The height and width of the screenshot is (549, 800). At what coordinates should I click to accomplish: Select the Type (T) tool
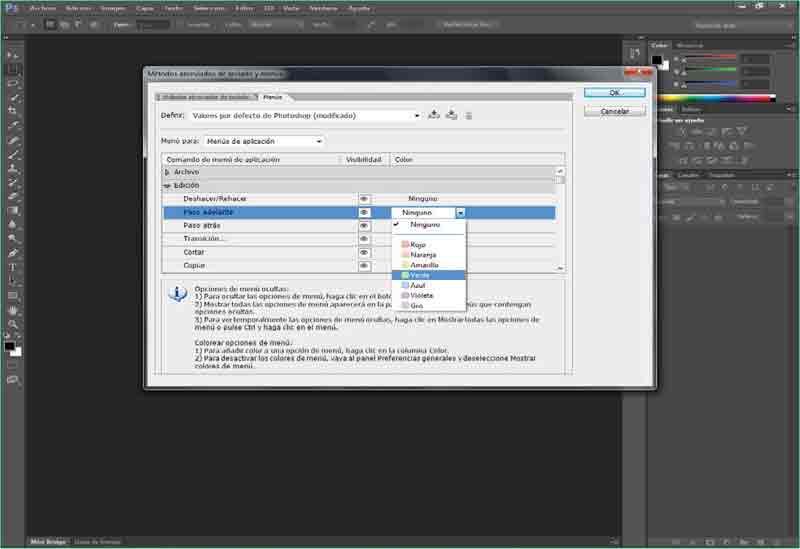tap(14, 268)
